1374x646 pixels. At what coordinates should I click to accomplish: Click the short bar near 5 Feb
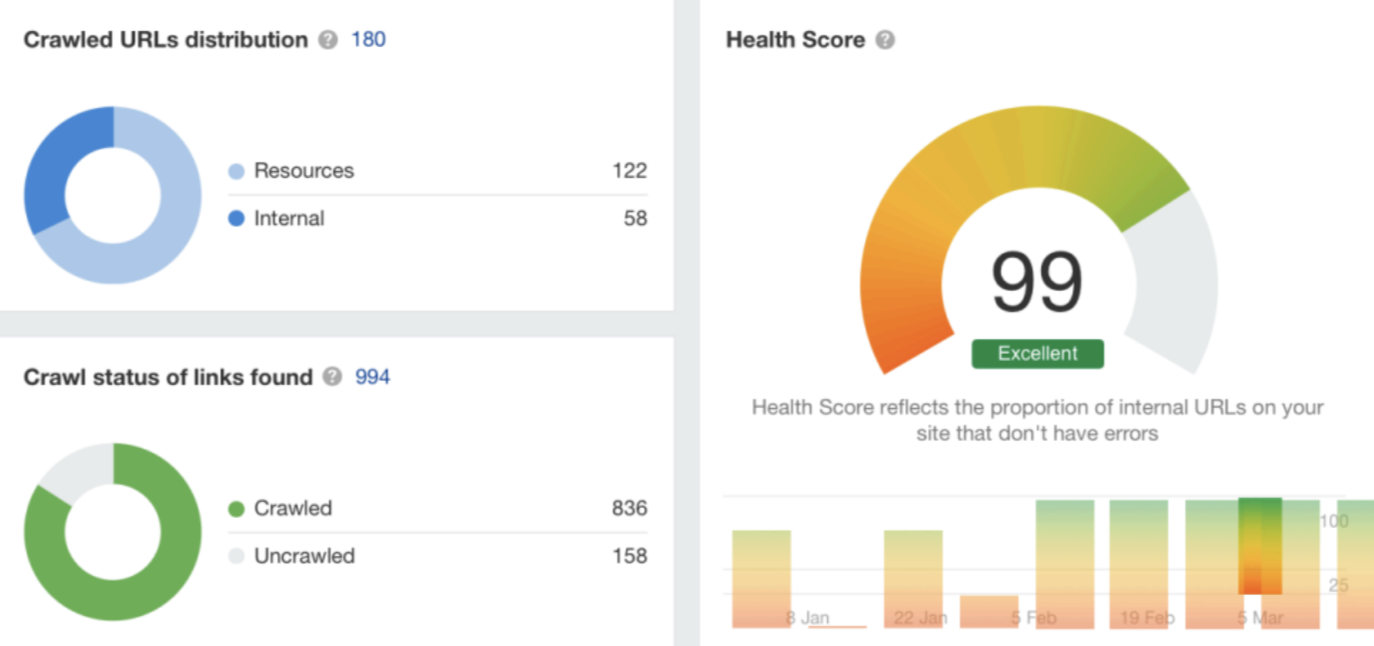989,612
